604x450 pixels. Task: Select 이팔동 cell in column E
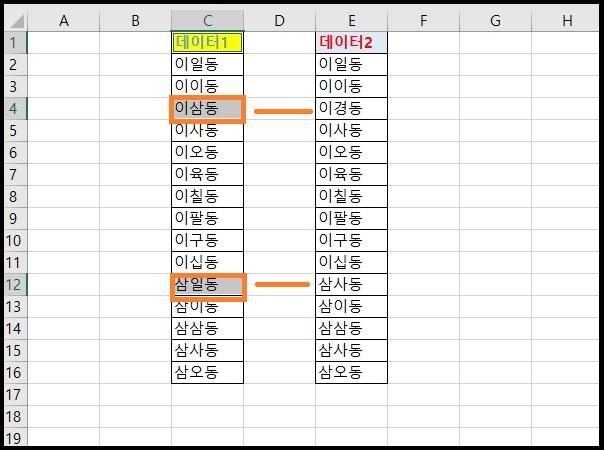(351, 218)
